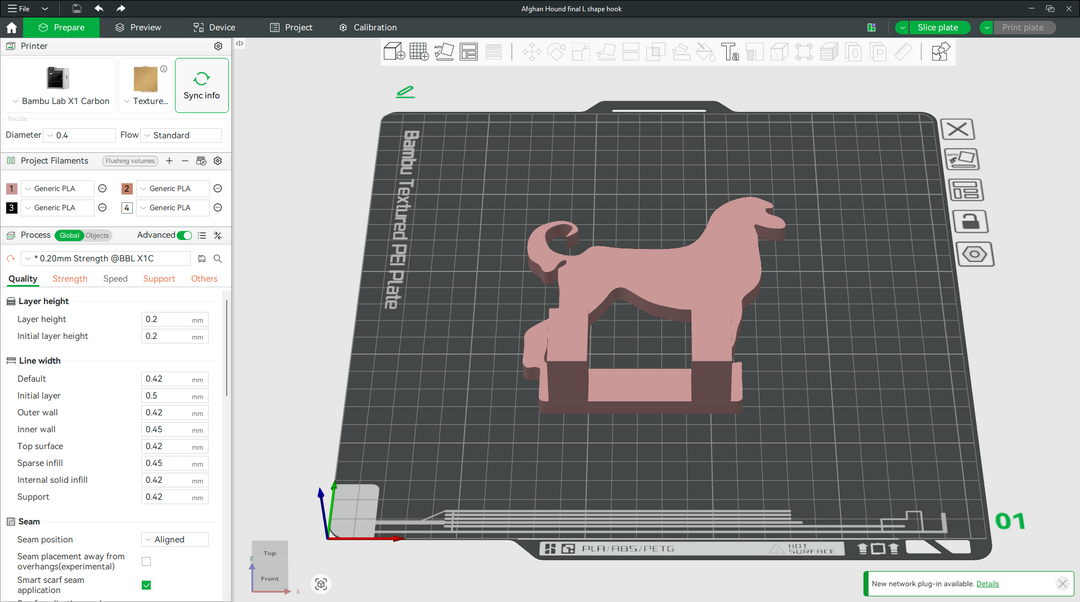Screen dimensions: 1080x602
Task: Disable Smart scarf seam application
Action: coord(146,585)
